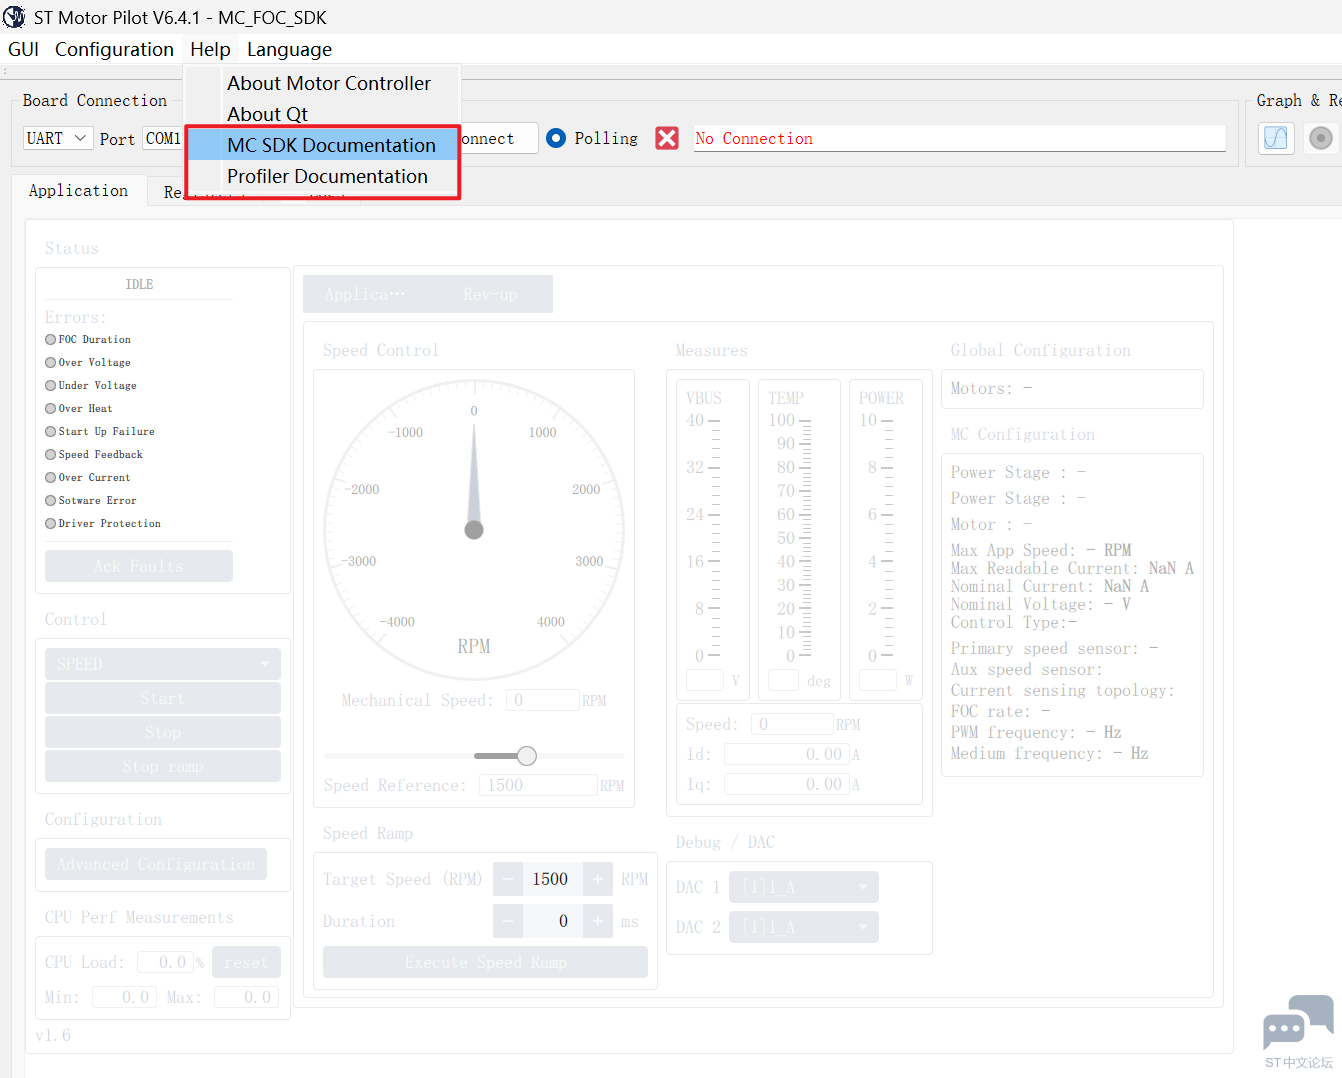Click the speed reference slider handle

point(527,755)
